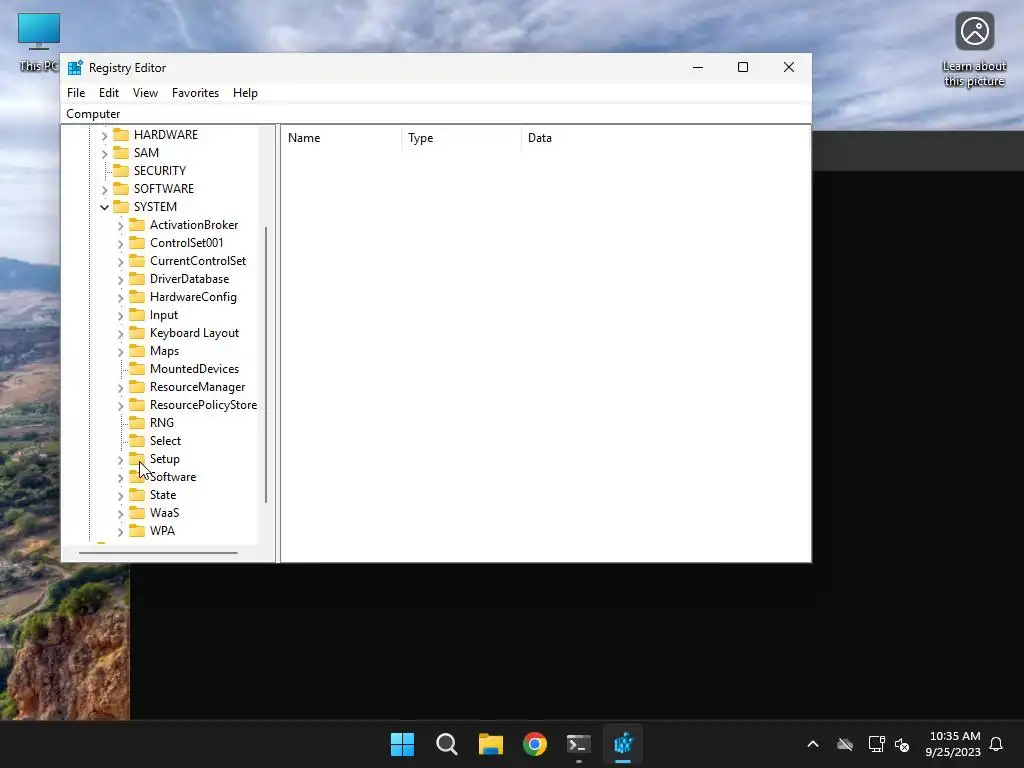Screen dimensions: 1024x768
Task: Expand the WPA key
Action: click(120, 532)
